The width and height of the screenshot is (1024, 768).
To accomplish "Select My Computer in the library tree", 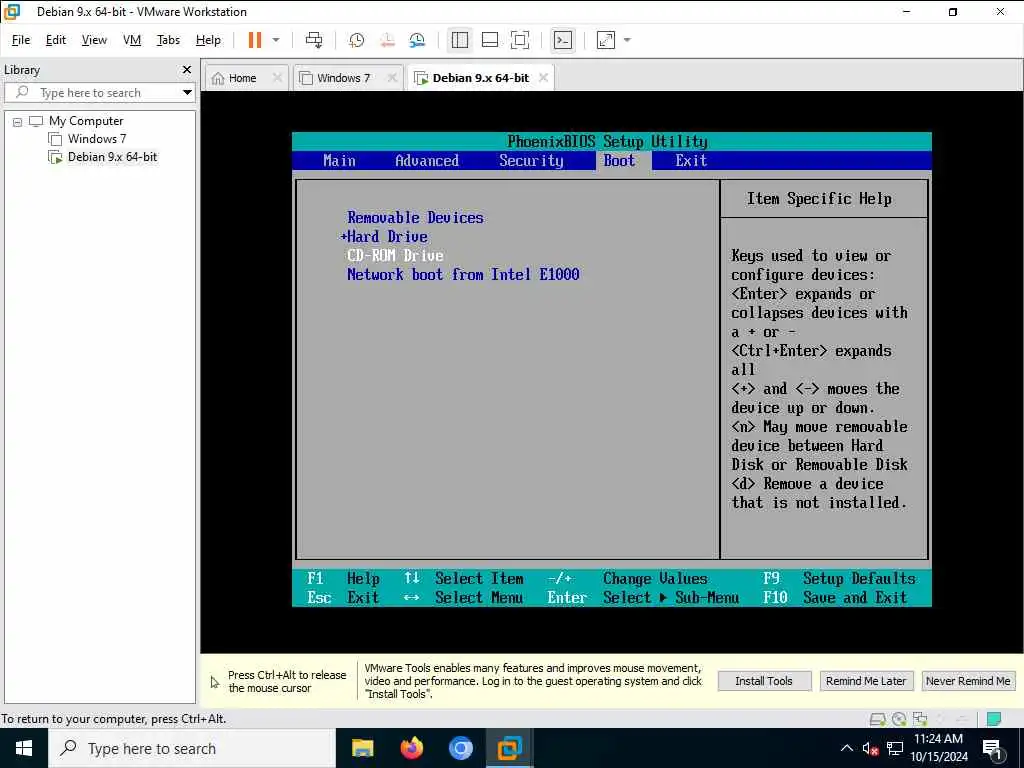I will pyautogui.click(x=86, y=121).
